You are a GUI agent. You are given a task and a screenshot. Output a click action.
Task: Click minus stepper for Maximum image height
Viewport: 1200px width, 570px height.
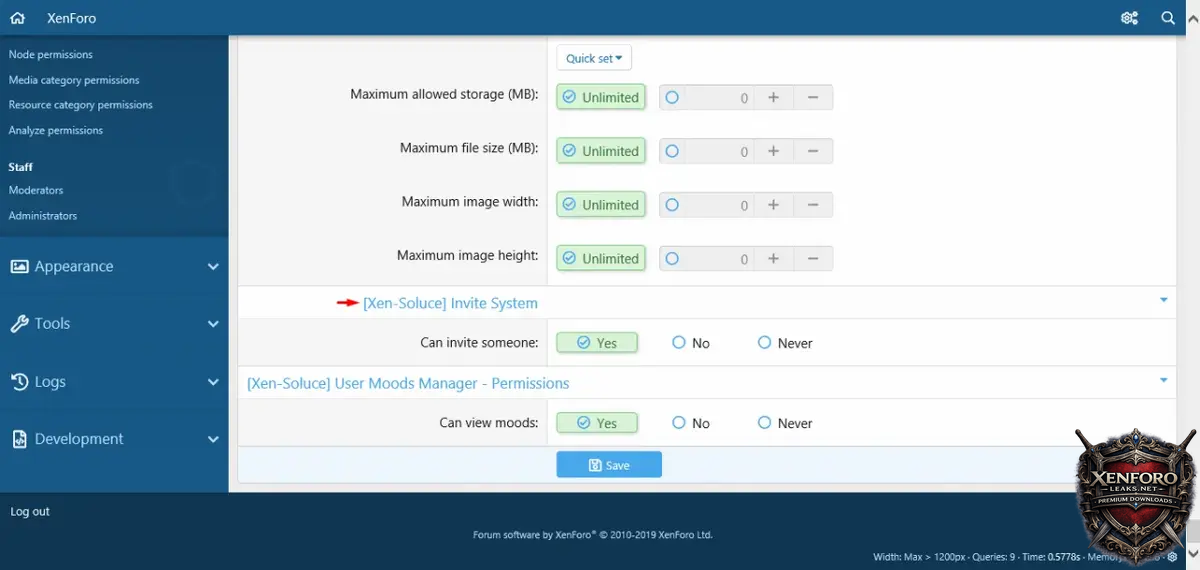813,258
